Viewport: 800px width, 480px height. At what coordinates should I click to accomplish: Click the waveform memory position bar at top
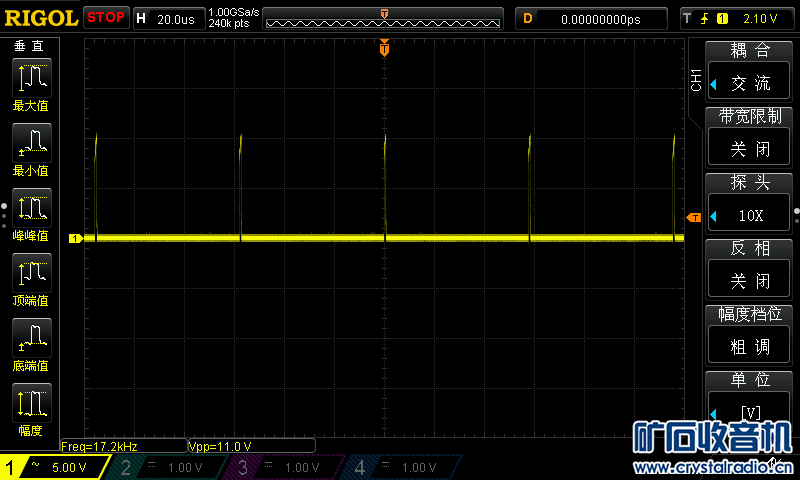click(x=385, y=20)
